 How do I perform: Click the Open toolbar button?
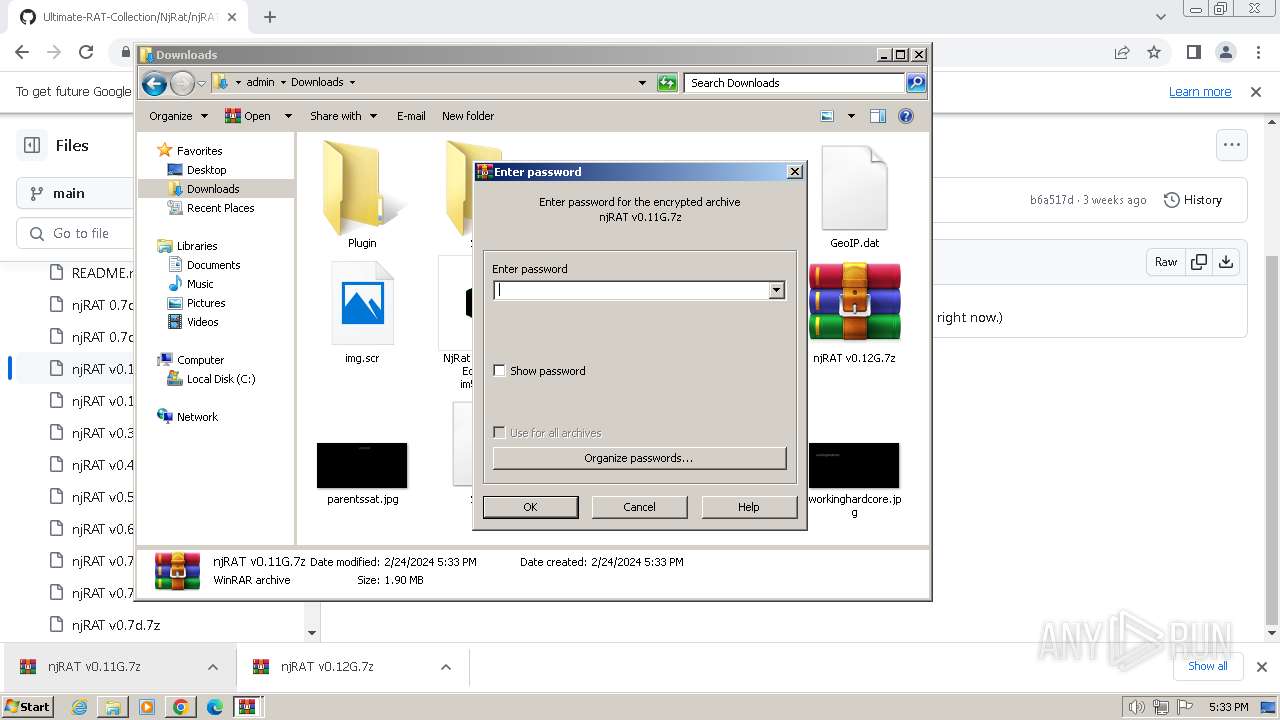(248, 116)
